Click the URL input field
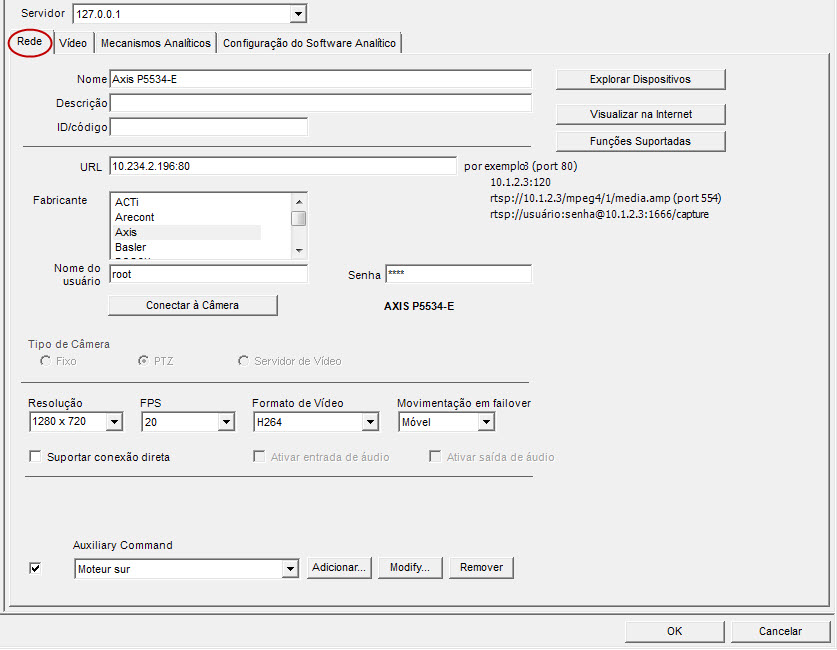This screenshot has width=837, height=650. [283, 166]
